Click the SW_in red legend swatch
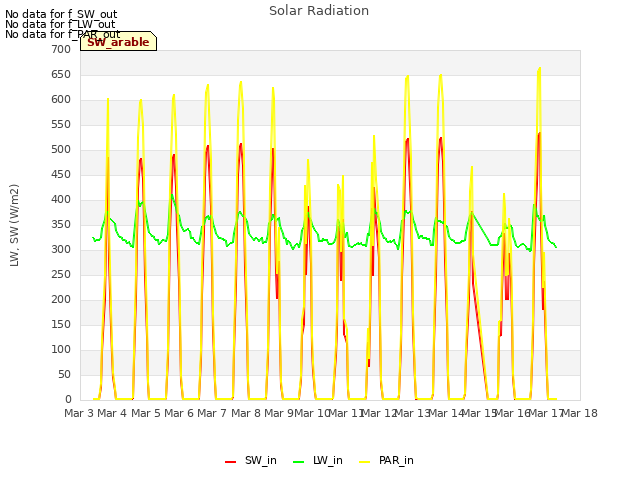The image size is (640, 480). click(230, 461)
